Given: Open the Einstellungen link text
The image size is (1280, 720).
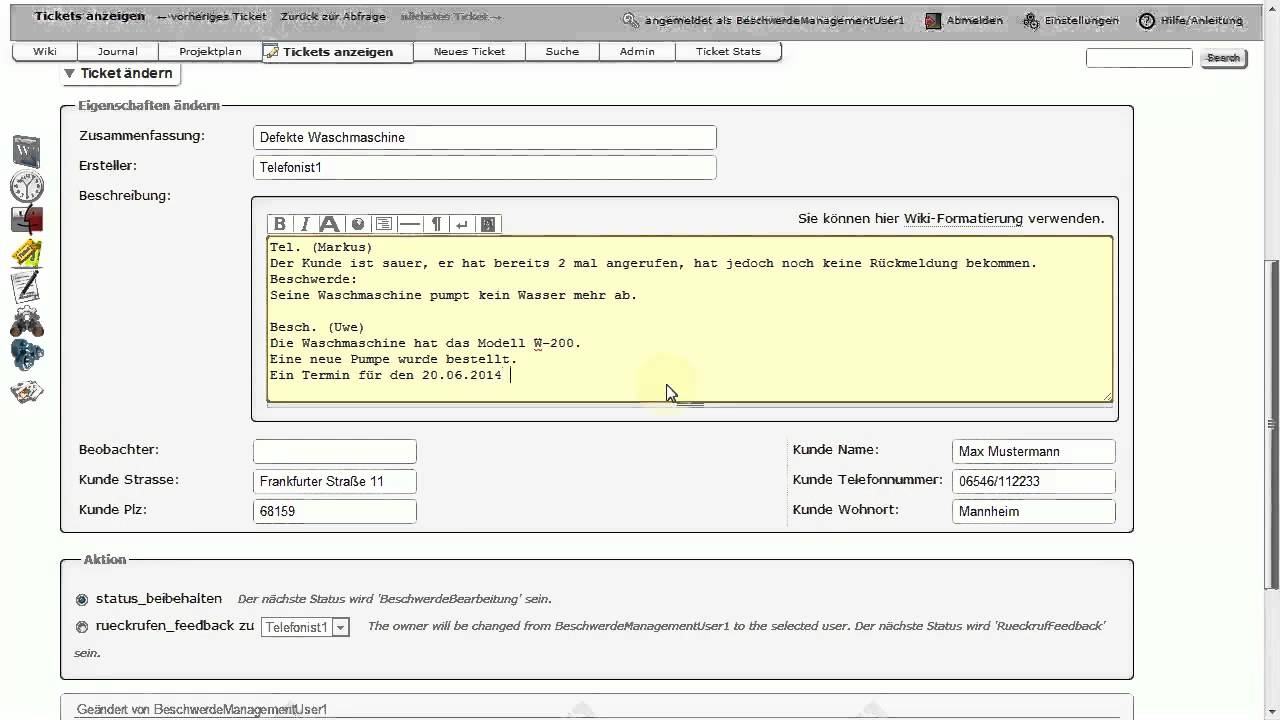Looking at the screenshot, I should pyautogui.click(x=1082, y=21).
